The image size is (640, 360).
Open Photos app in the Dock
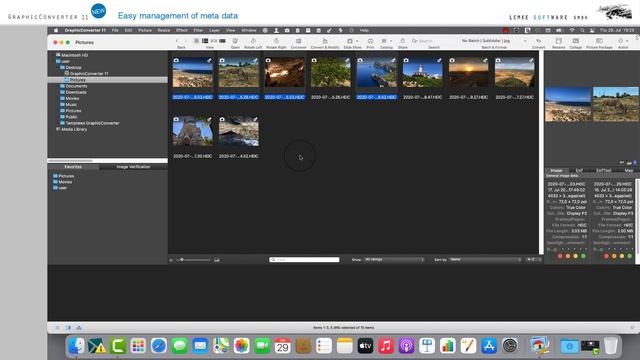pos(241,346)
